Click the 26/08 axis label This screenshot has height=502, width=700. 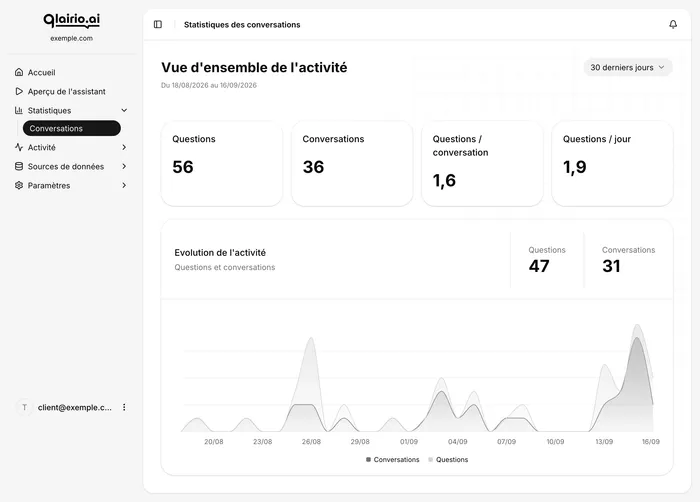311,442
